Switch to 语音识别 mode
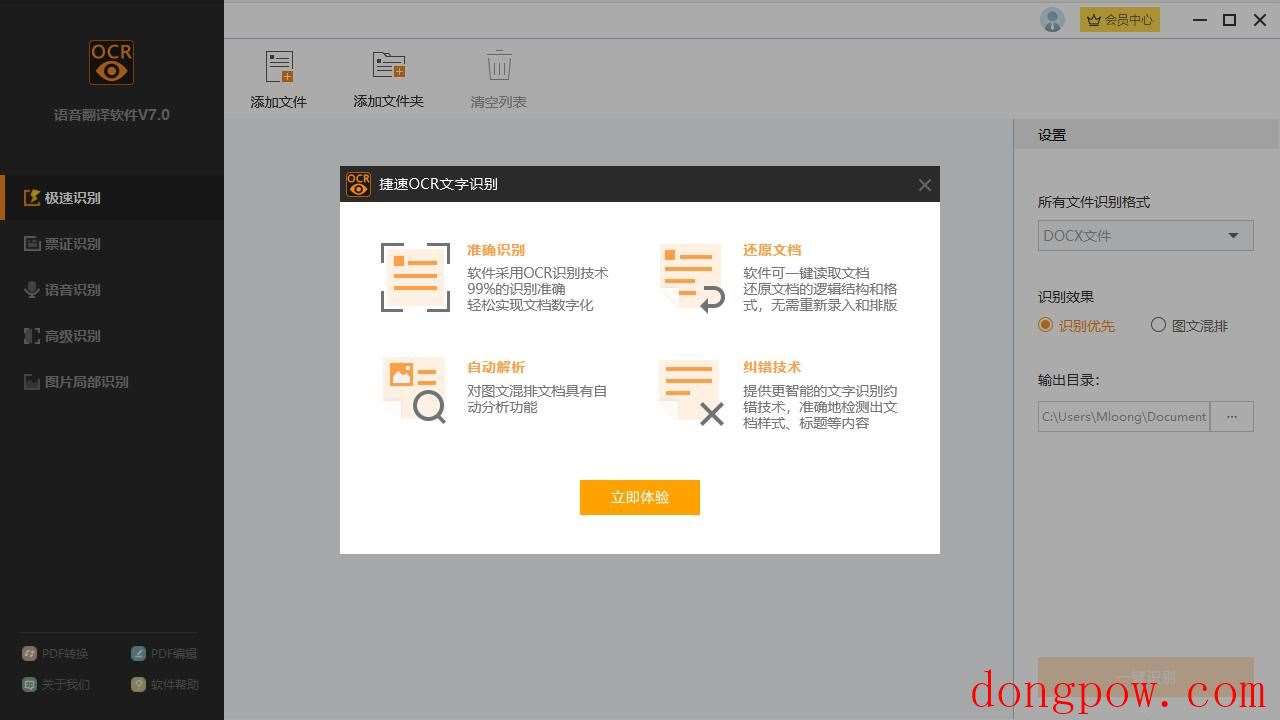1280x720 pixels. tap(112, 290)
